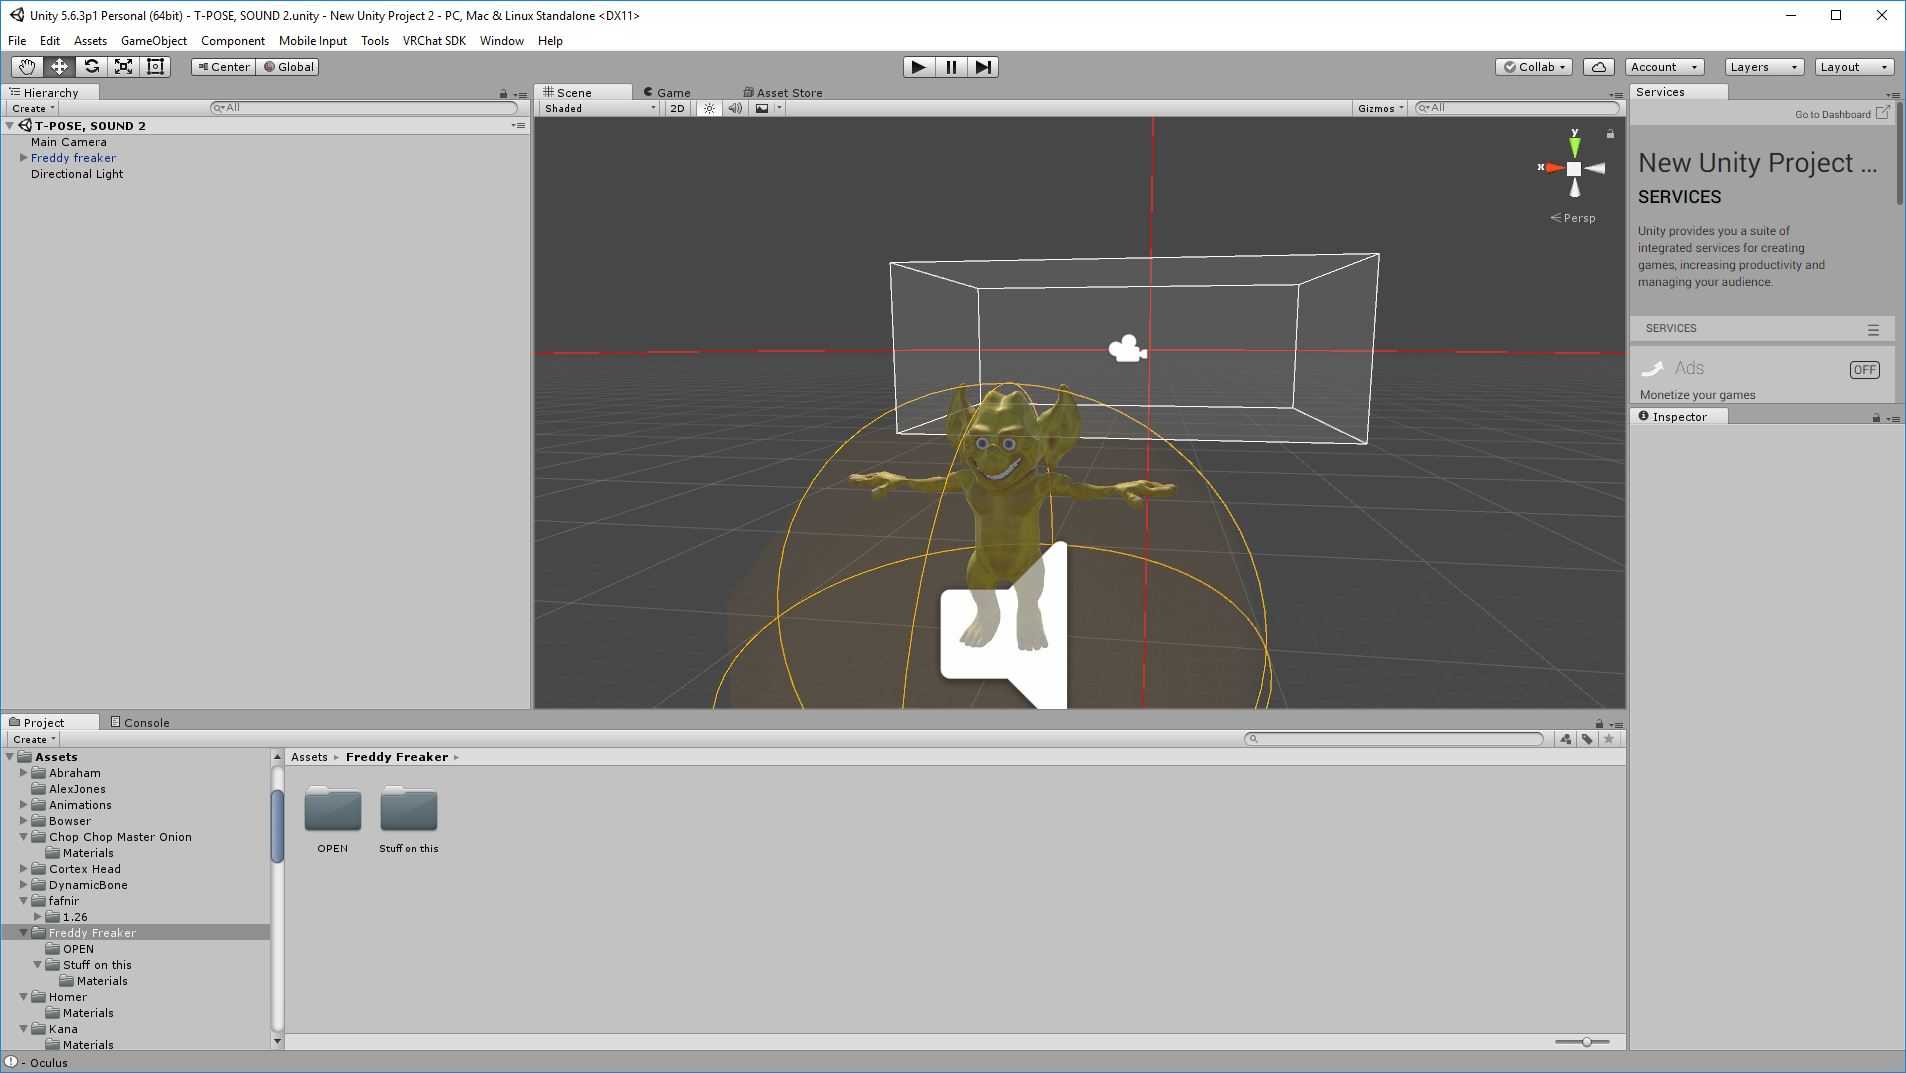Toggle the Ads service OFF switch
This screenshot has width=1906, height=1073.
1864,370
